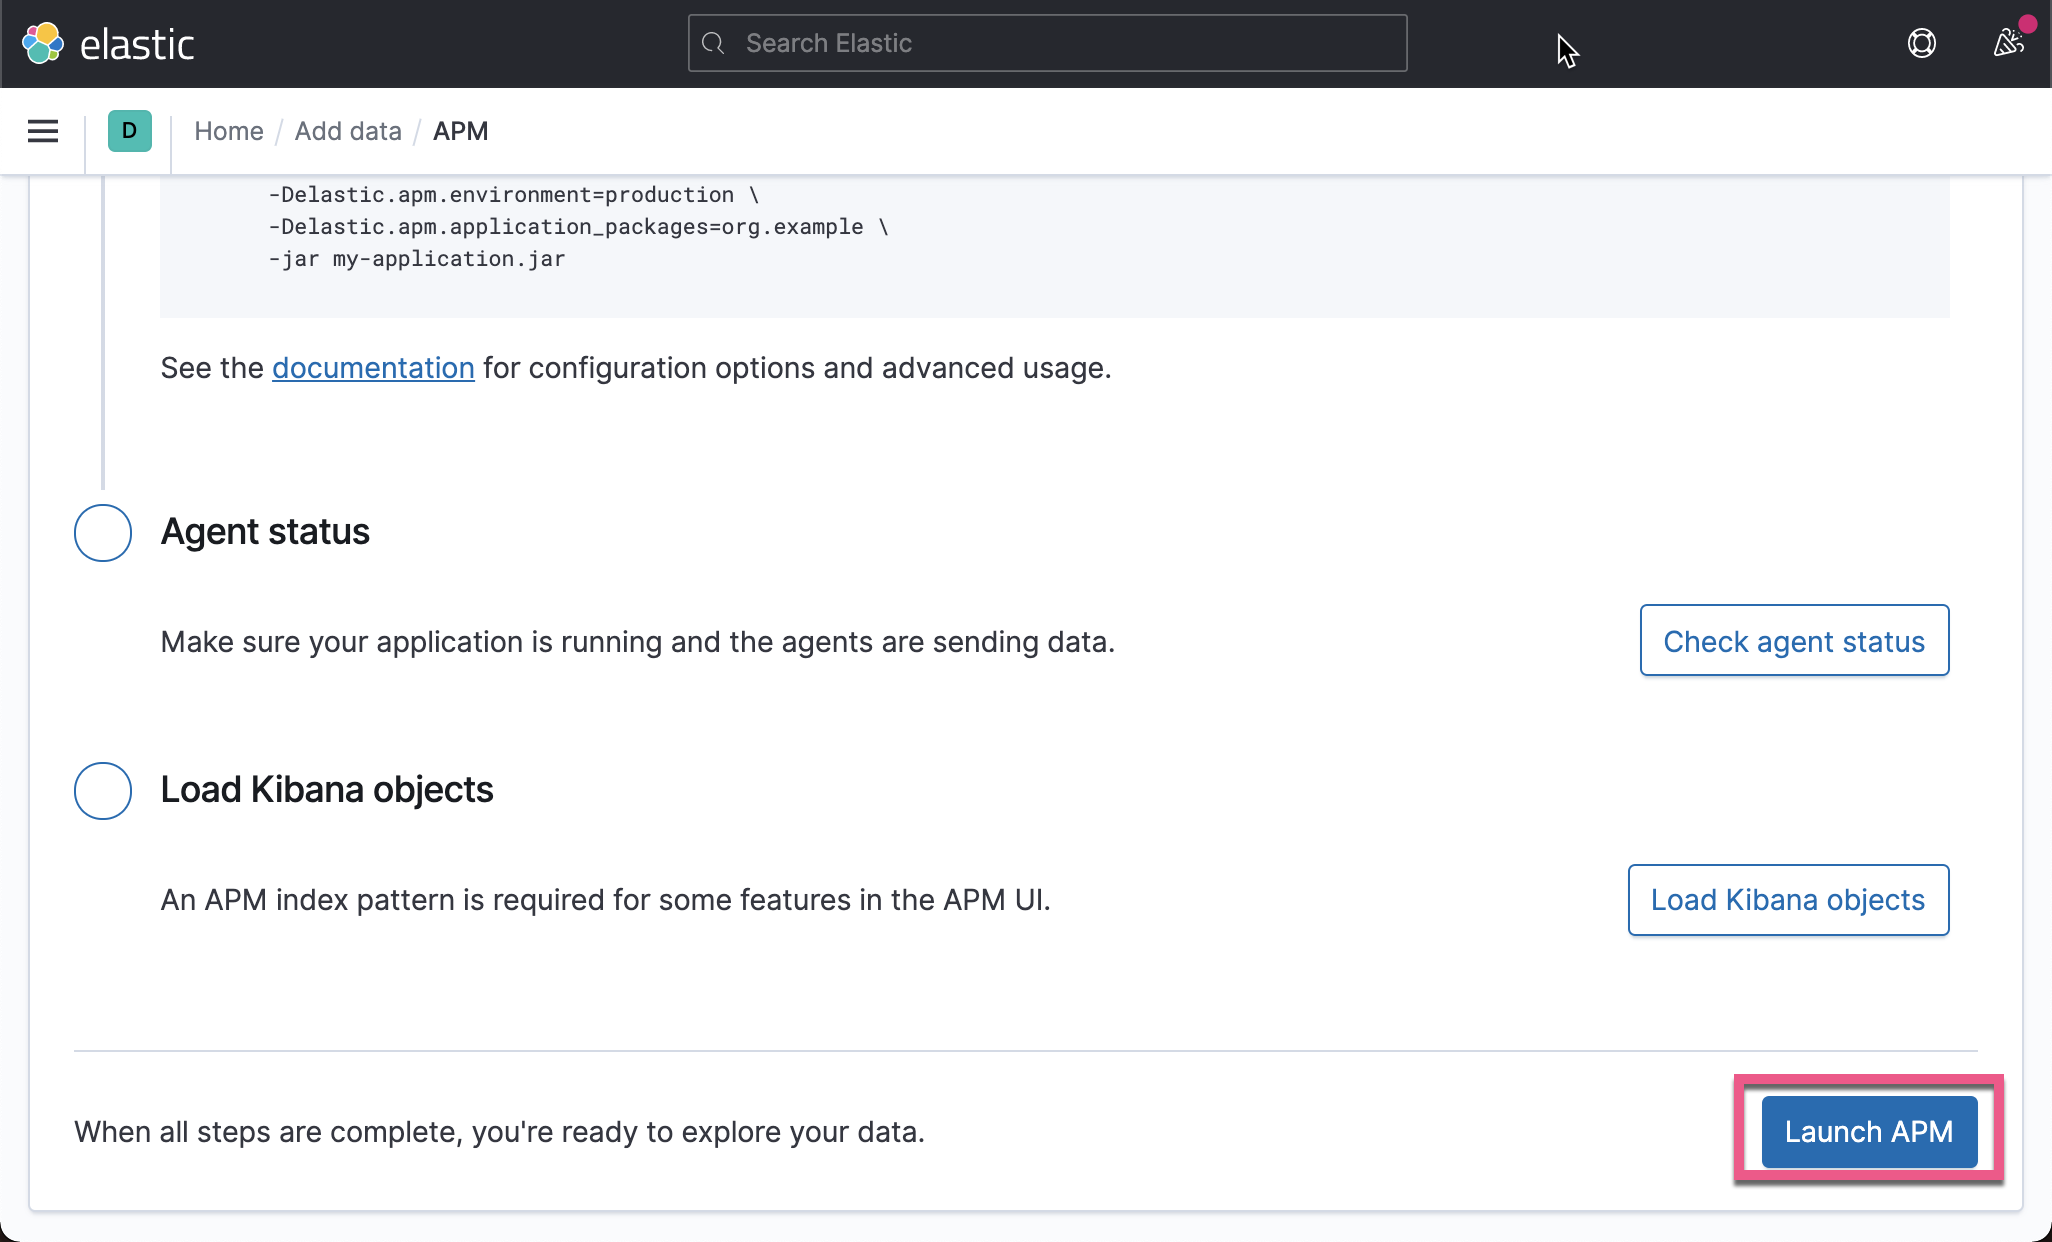This screenshot has height=1242, width=2052.
Task: Mark the Load Kibana objects step circle
Action: 102,791
